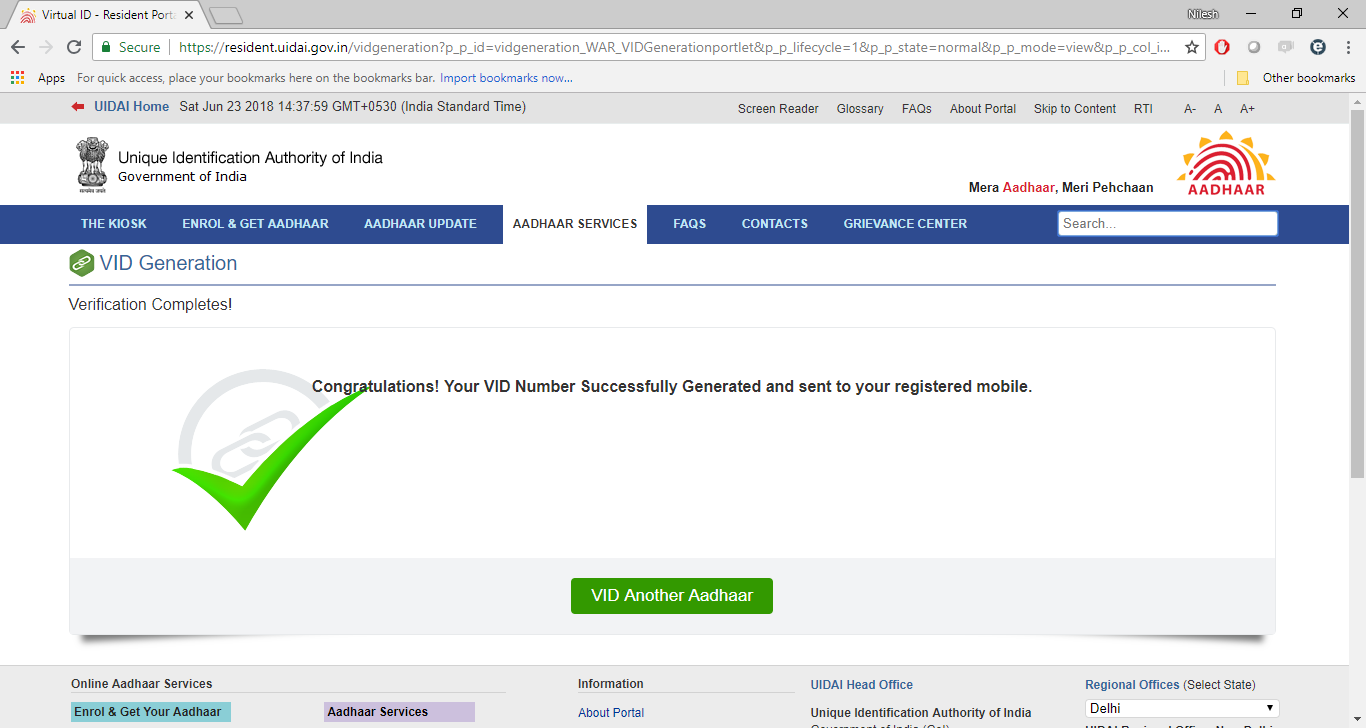Viewport: 1366px width, 728px height.
Task: Reload the page with the refresh icon
Action: [x=74, y=47]
